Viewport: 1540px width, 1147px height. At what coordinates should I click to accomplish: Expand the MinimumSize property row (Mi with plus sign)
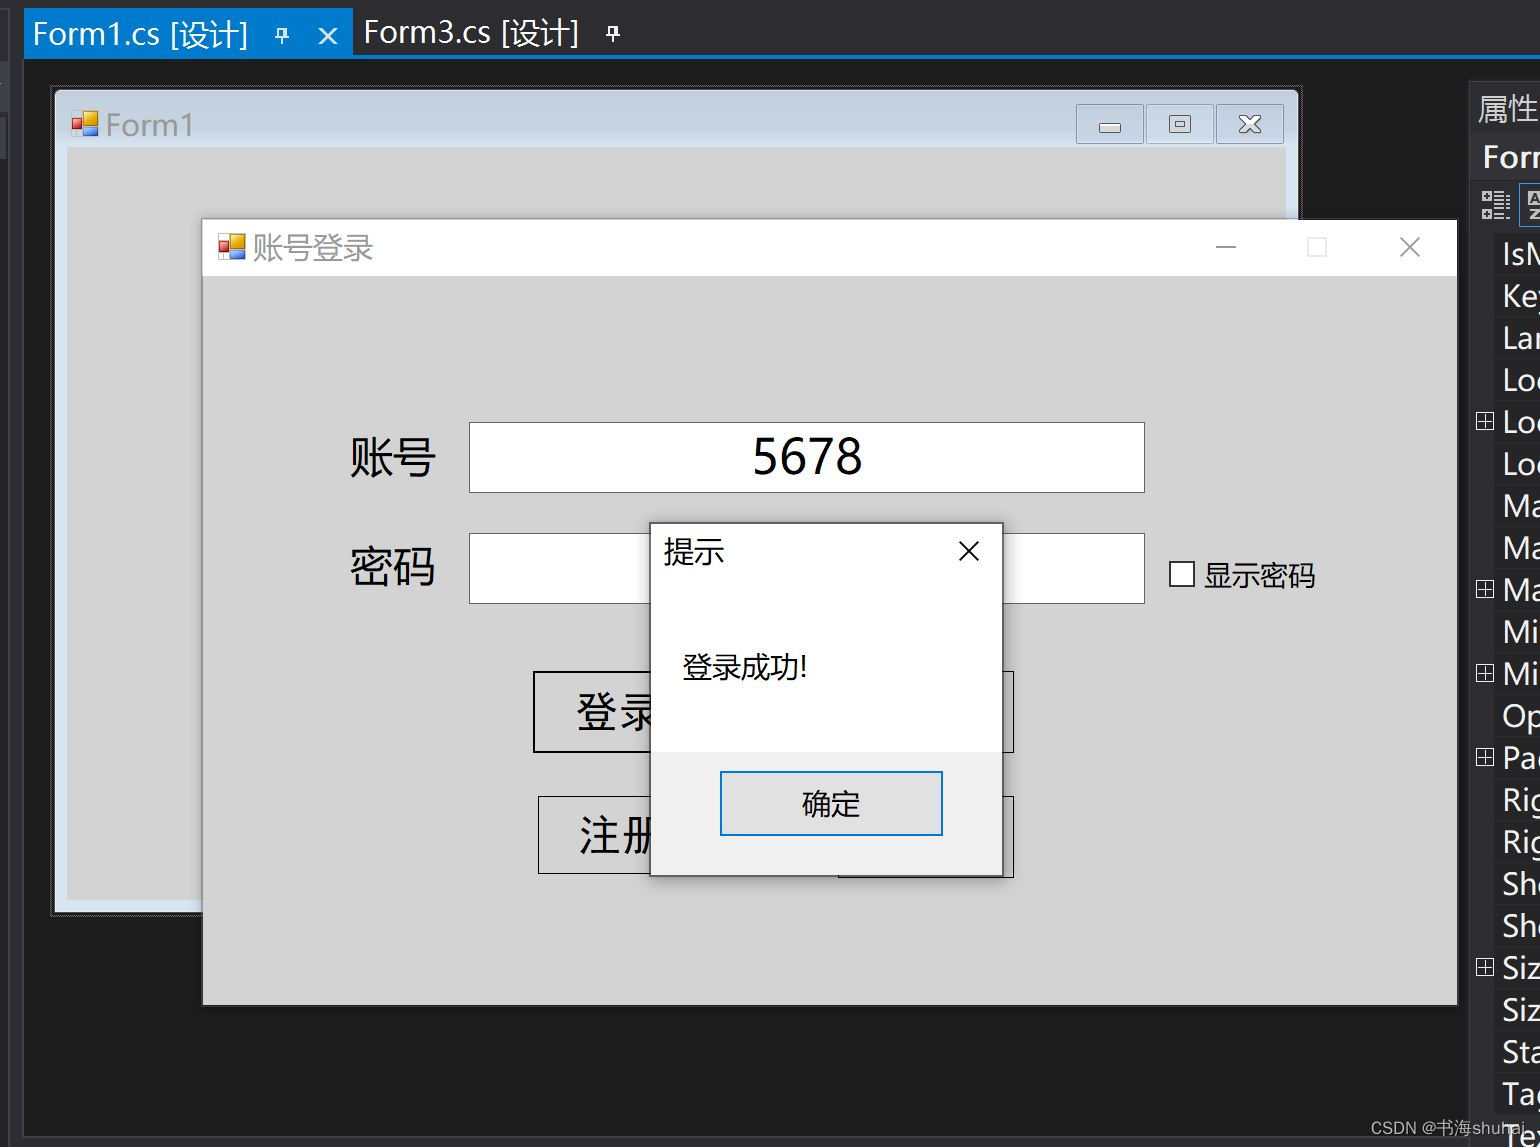pyautogui.click(x=1485, y=674)
